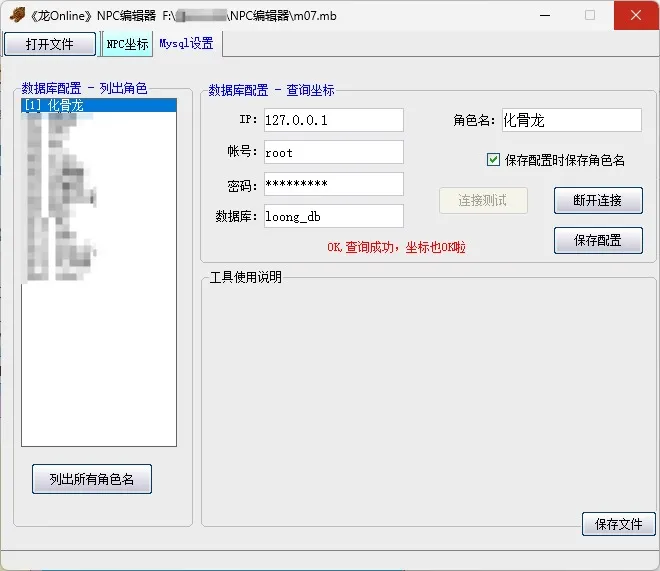Click the 打开文件 button
This screenshot has height=571, width=660.
(x=50, y=44)
